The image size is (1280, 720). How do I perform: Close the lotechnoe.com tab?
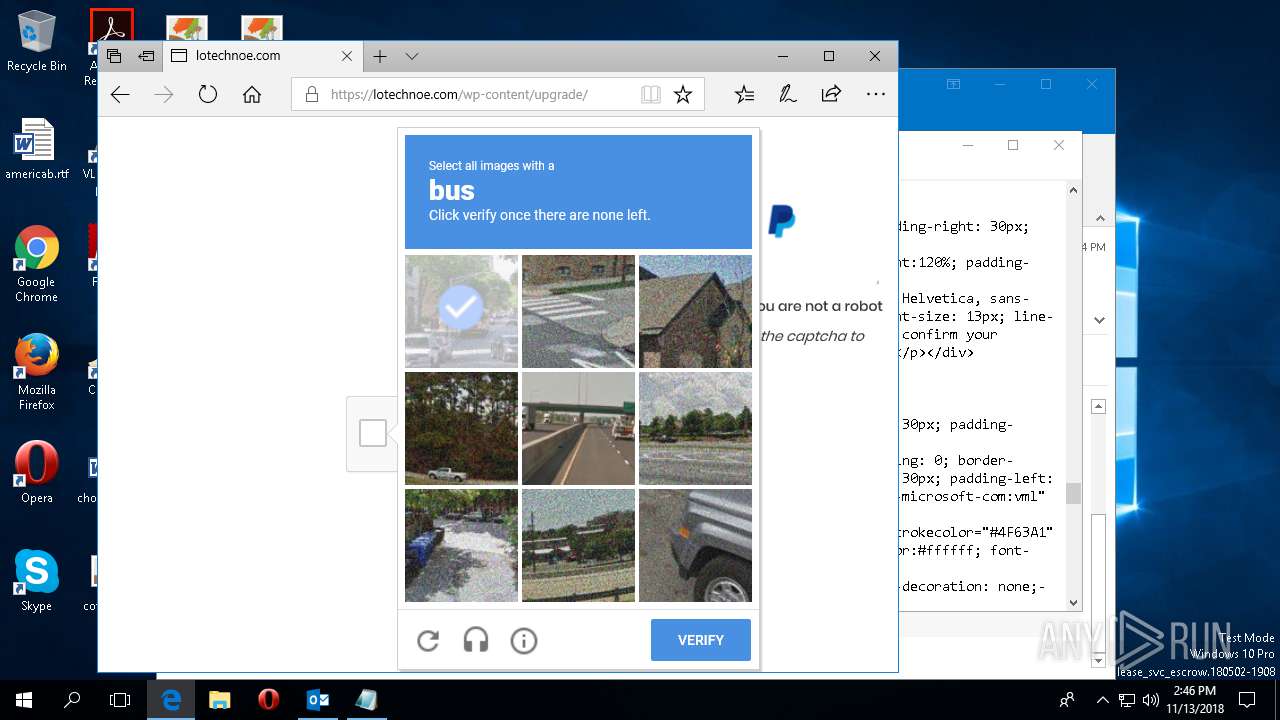tap(347, 56)
